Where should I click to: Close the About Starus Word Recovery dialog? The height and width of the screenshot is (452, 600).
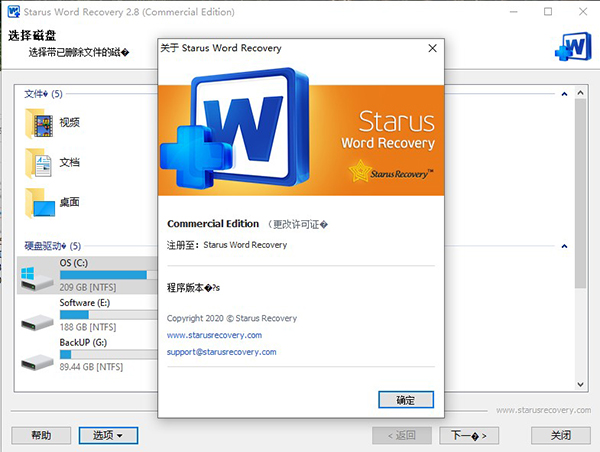point(432,48)
